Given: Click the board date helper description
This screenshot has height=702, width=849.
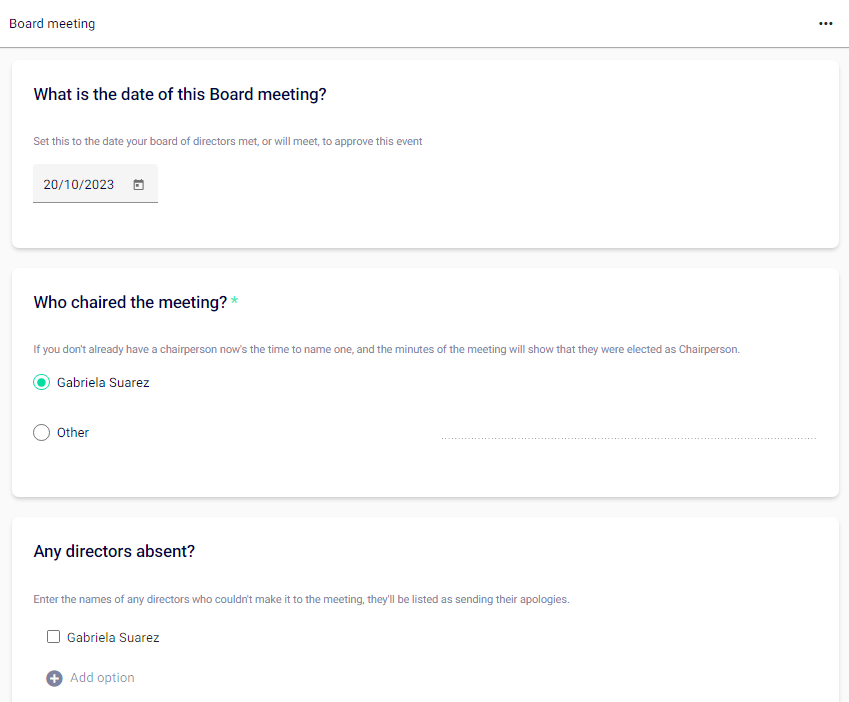Looking at the screenshot, I should coord(228,142).
